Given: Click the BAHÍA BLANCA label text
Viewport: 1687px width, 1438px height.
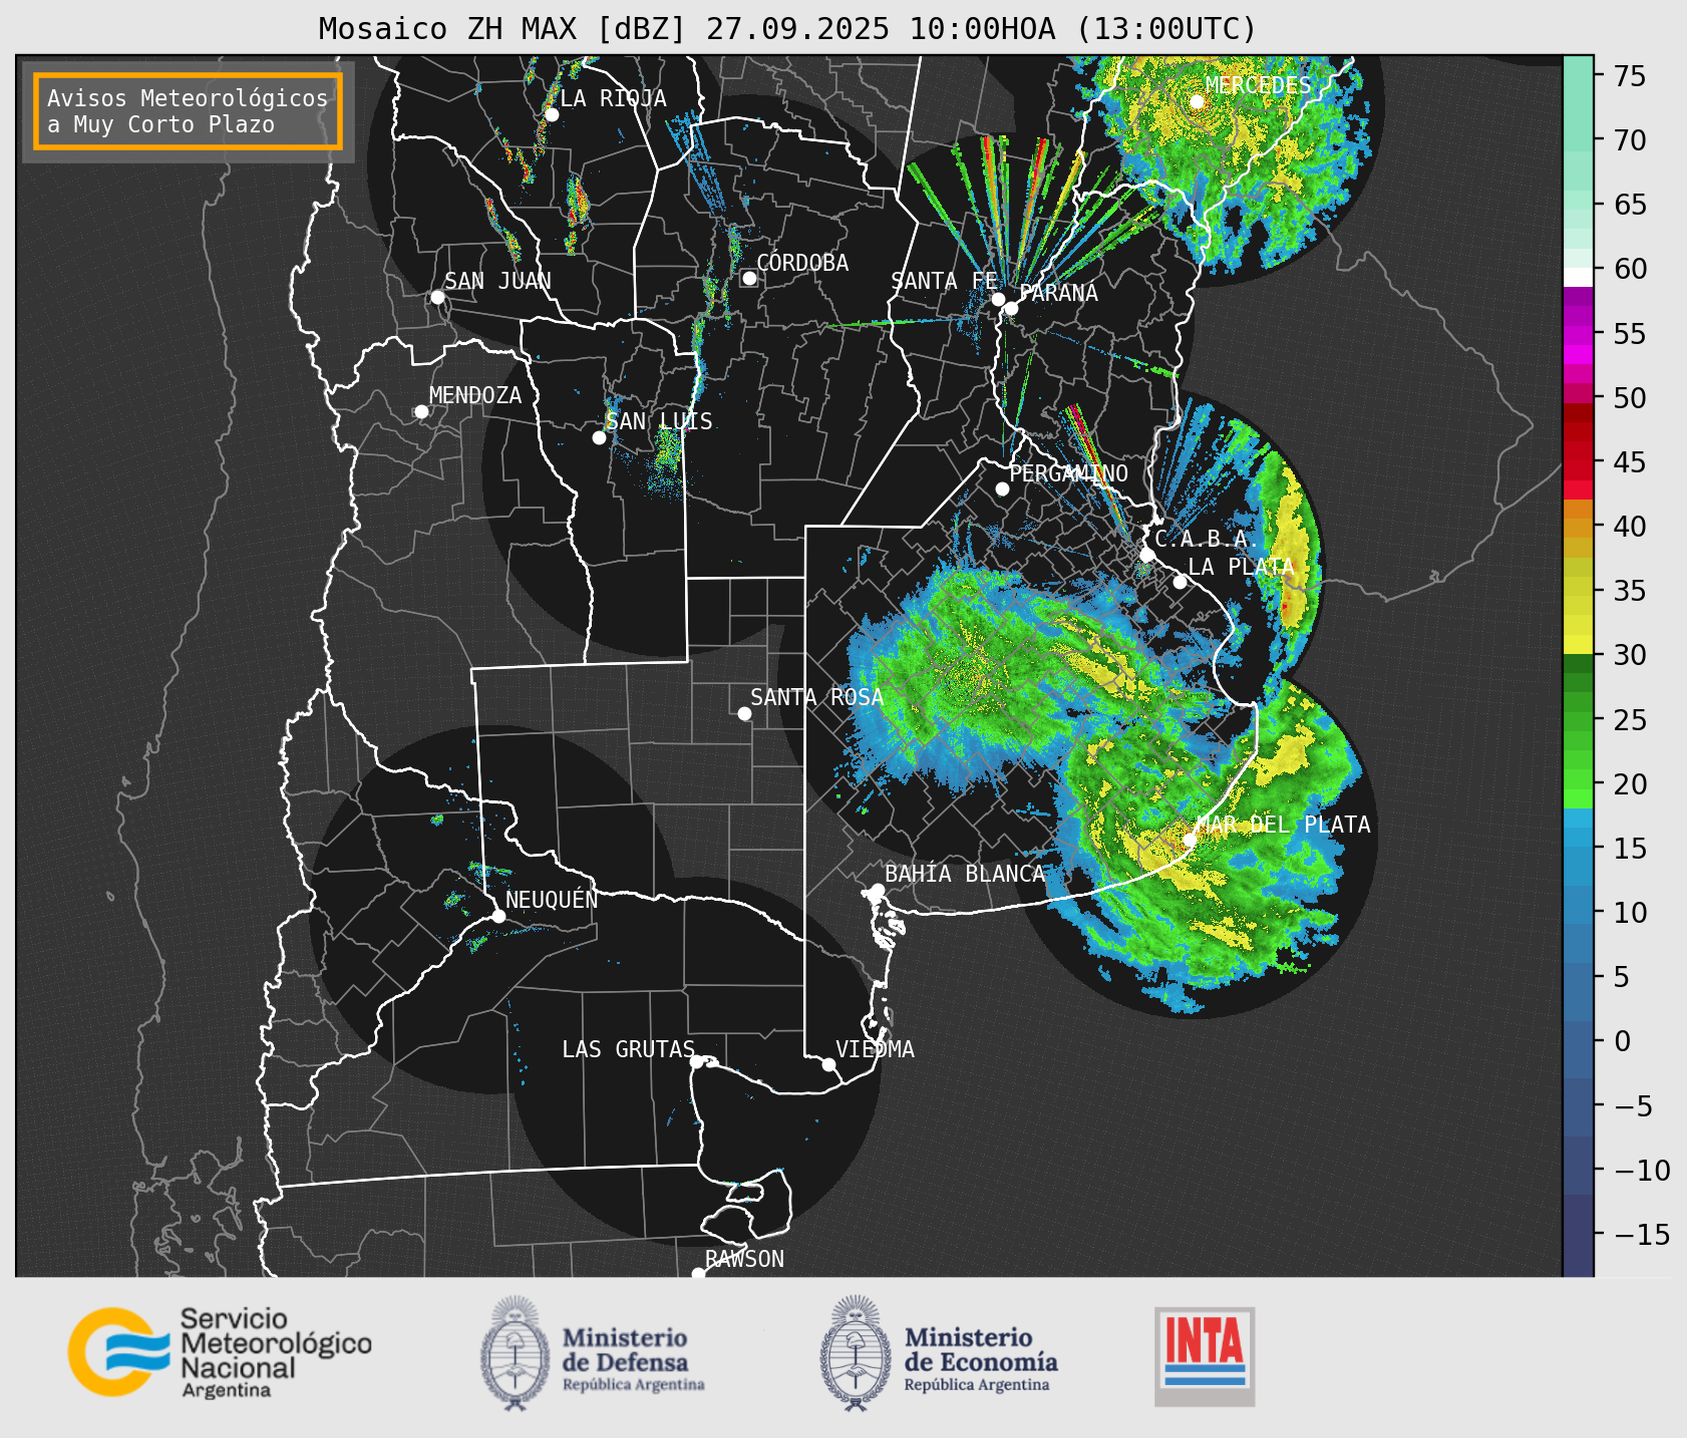Looking at the screenshot, I should 965,874.
